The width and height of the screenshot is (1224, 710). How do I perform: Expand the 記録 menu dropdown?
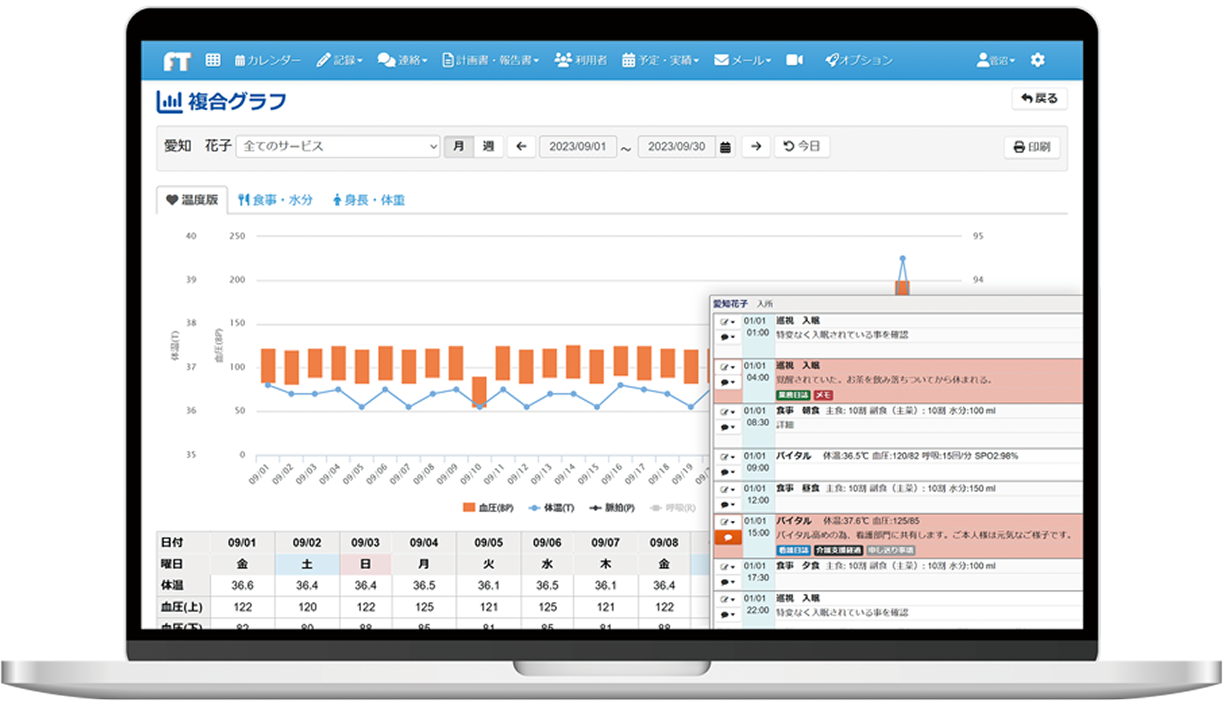point(340,61)
